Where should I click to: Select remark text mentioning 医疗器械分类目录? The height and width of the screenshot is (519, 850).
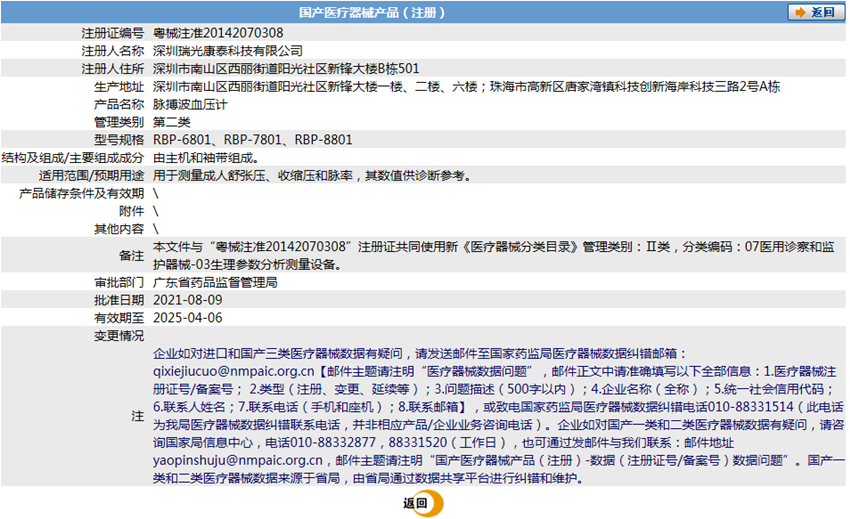(493, 256)
